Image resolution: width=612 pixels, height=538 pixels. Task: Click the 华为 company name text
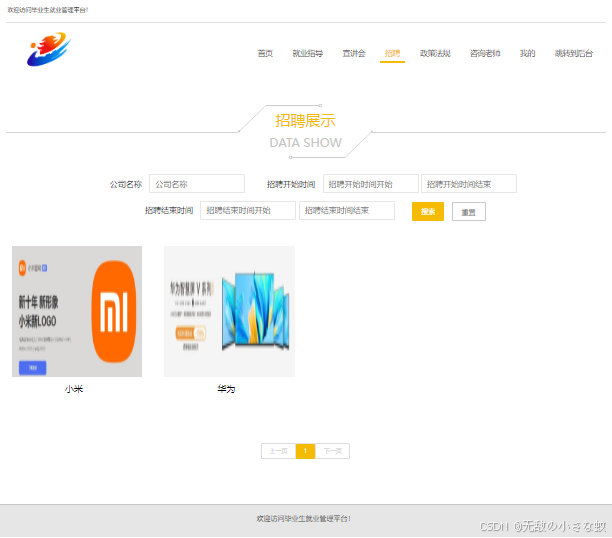(x=226, y=389)
